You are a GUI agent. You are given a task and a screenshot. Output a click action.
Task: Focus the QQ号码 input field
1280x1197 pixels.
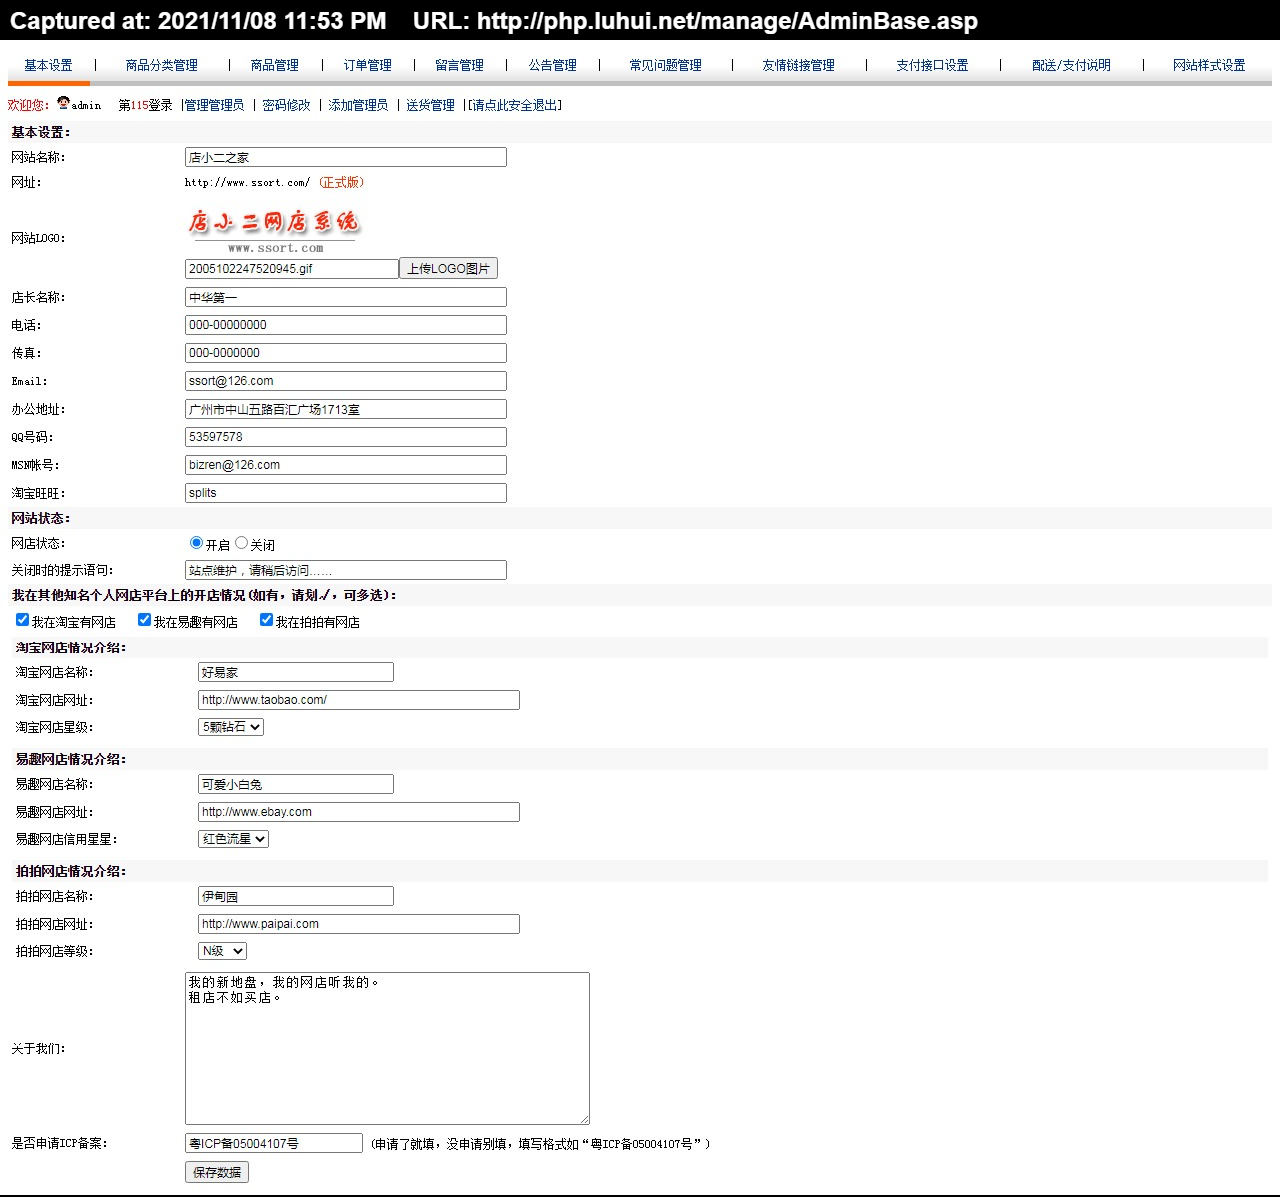pos(346,437)
